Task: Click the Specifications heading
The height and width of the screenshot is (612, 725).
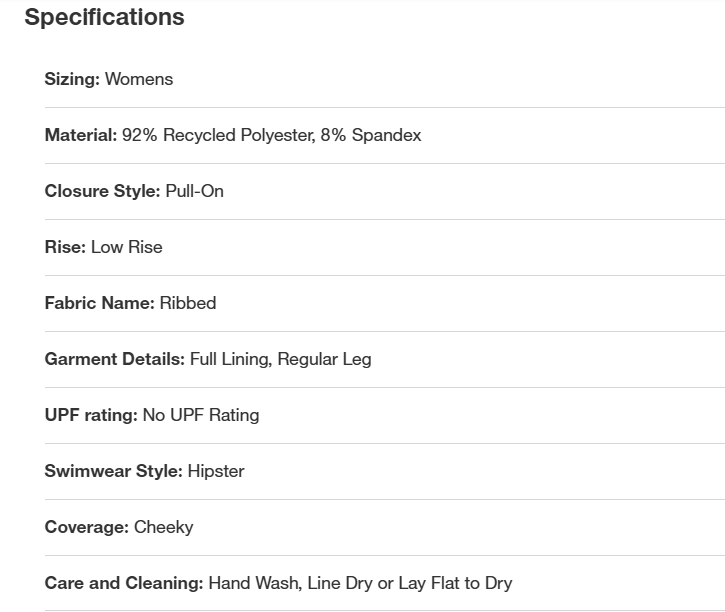Action: pyautogui.click(x=104, y=17)
